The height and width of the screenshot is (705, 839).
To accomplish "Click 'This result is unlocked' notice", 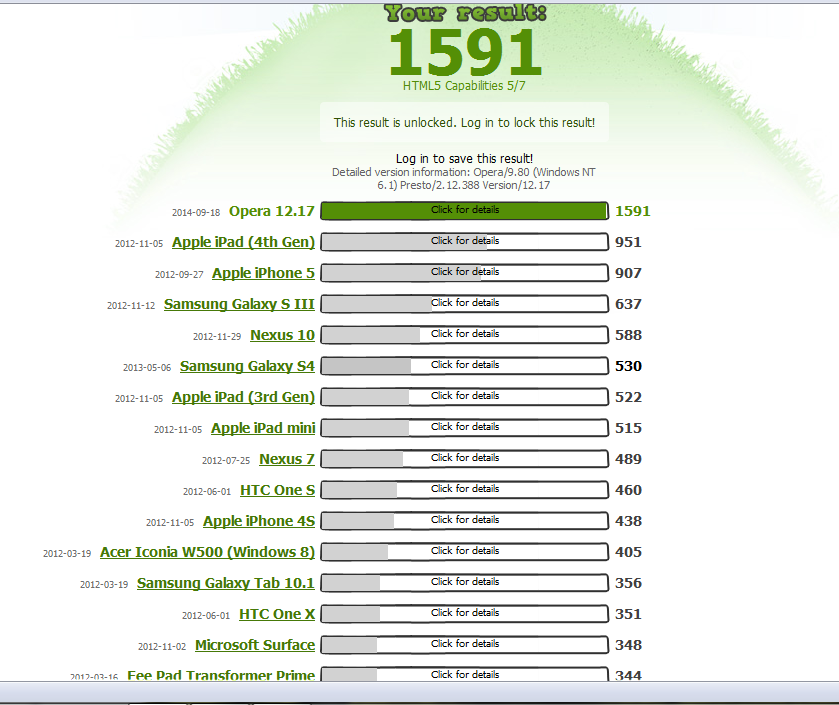I will pos(464,122).
